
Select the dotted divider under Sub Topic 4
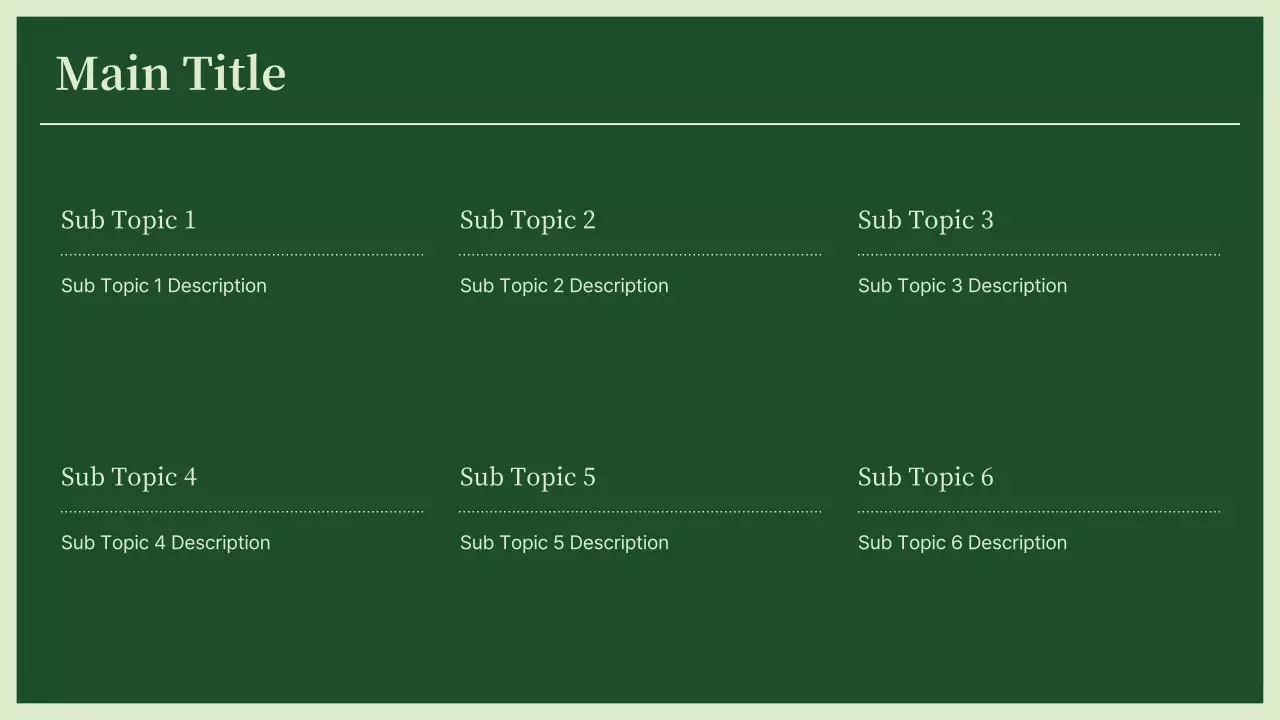tap(242, 512)
